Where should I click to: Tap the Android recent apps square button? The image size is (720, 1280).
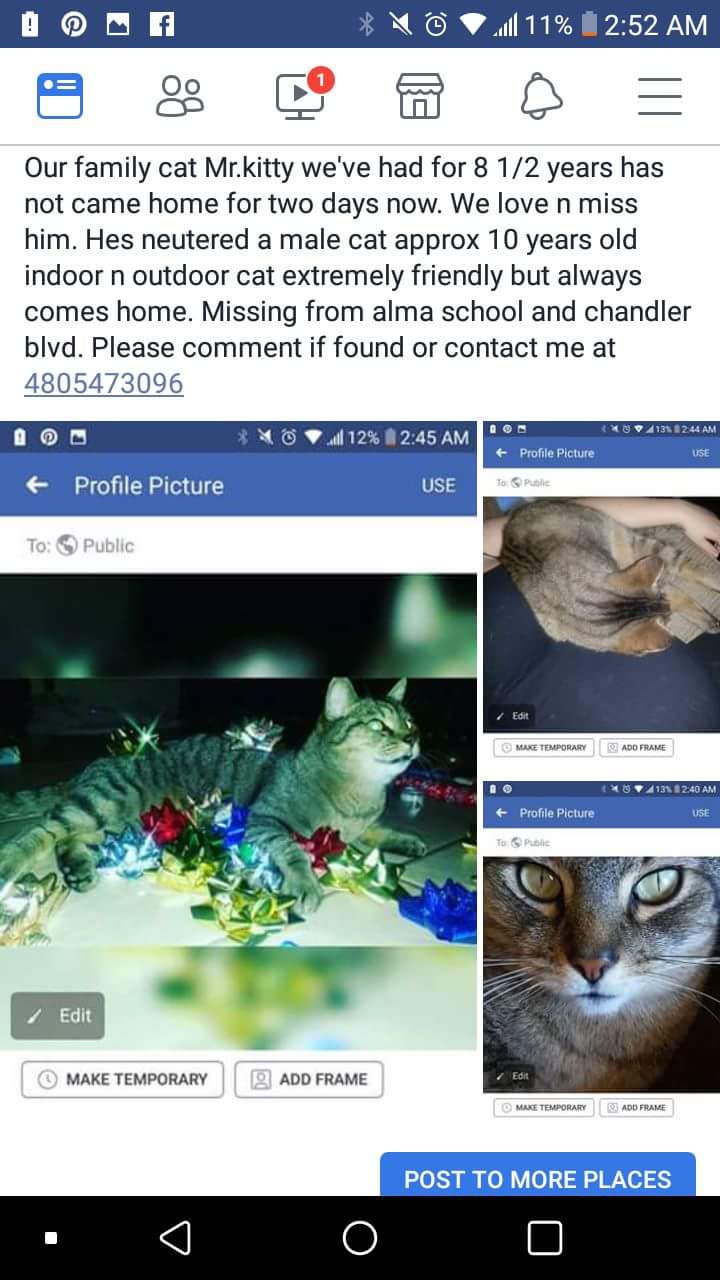pos(544,1238)
